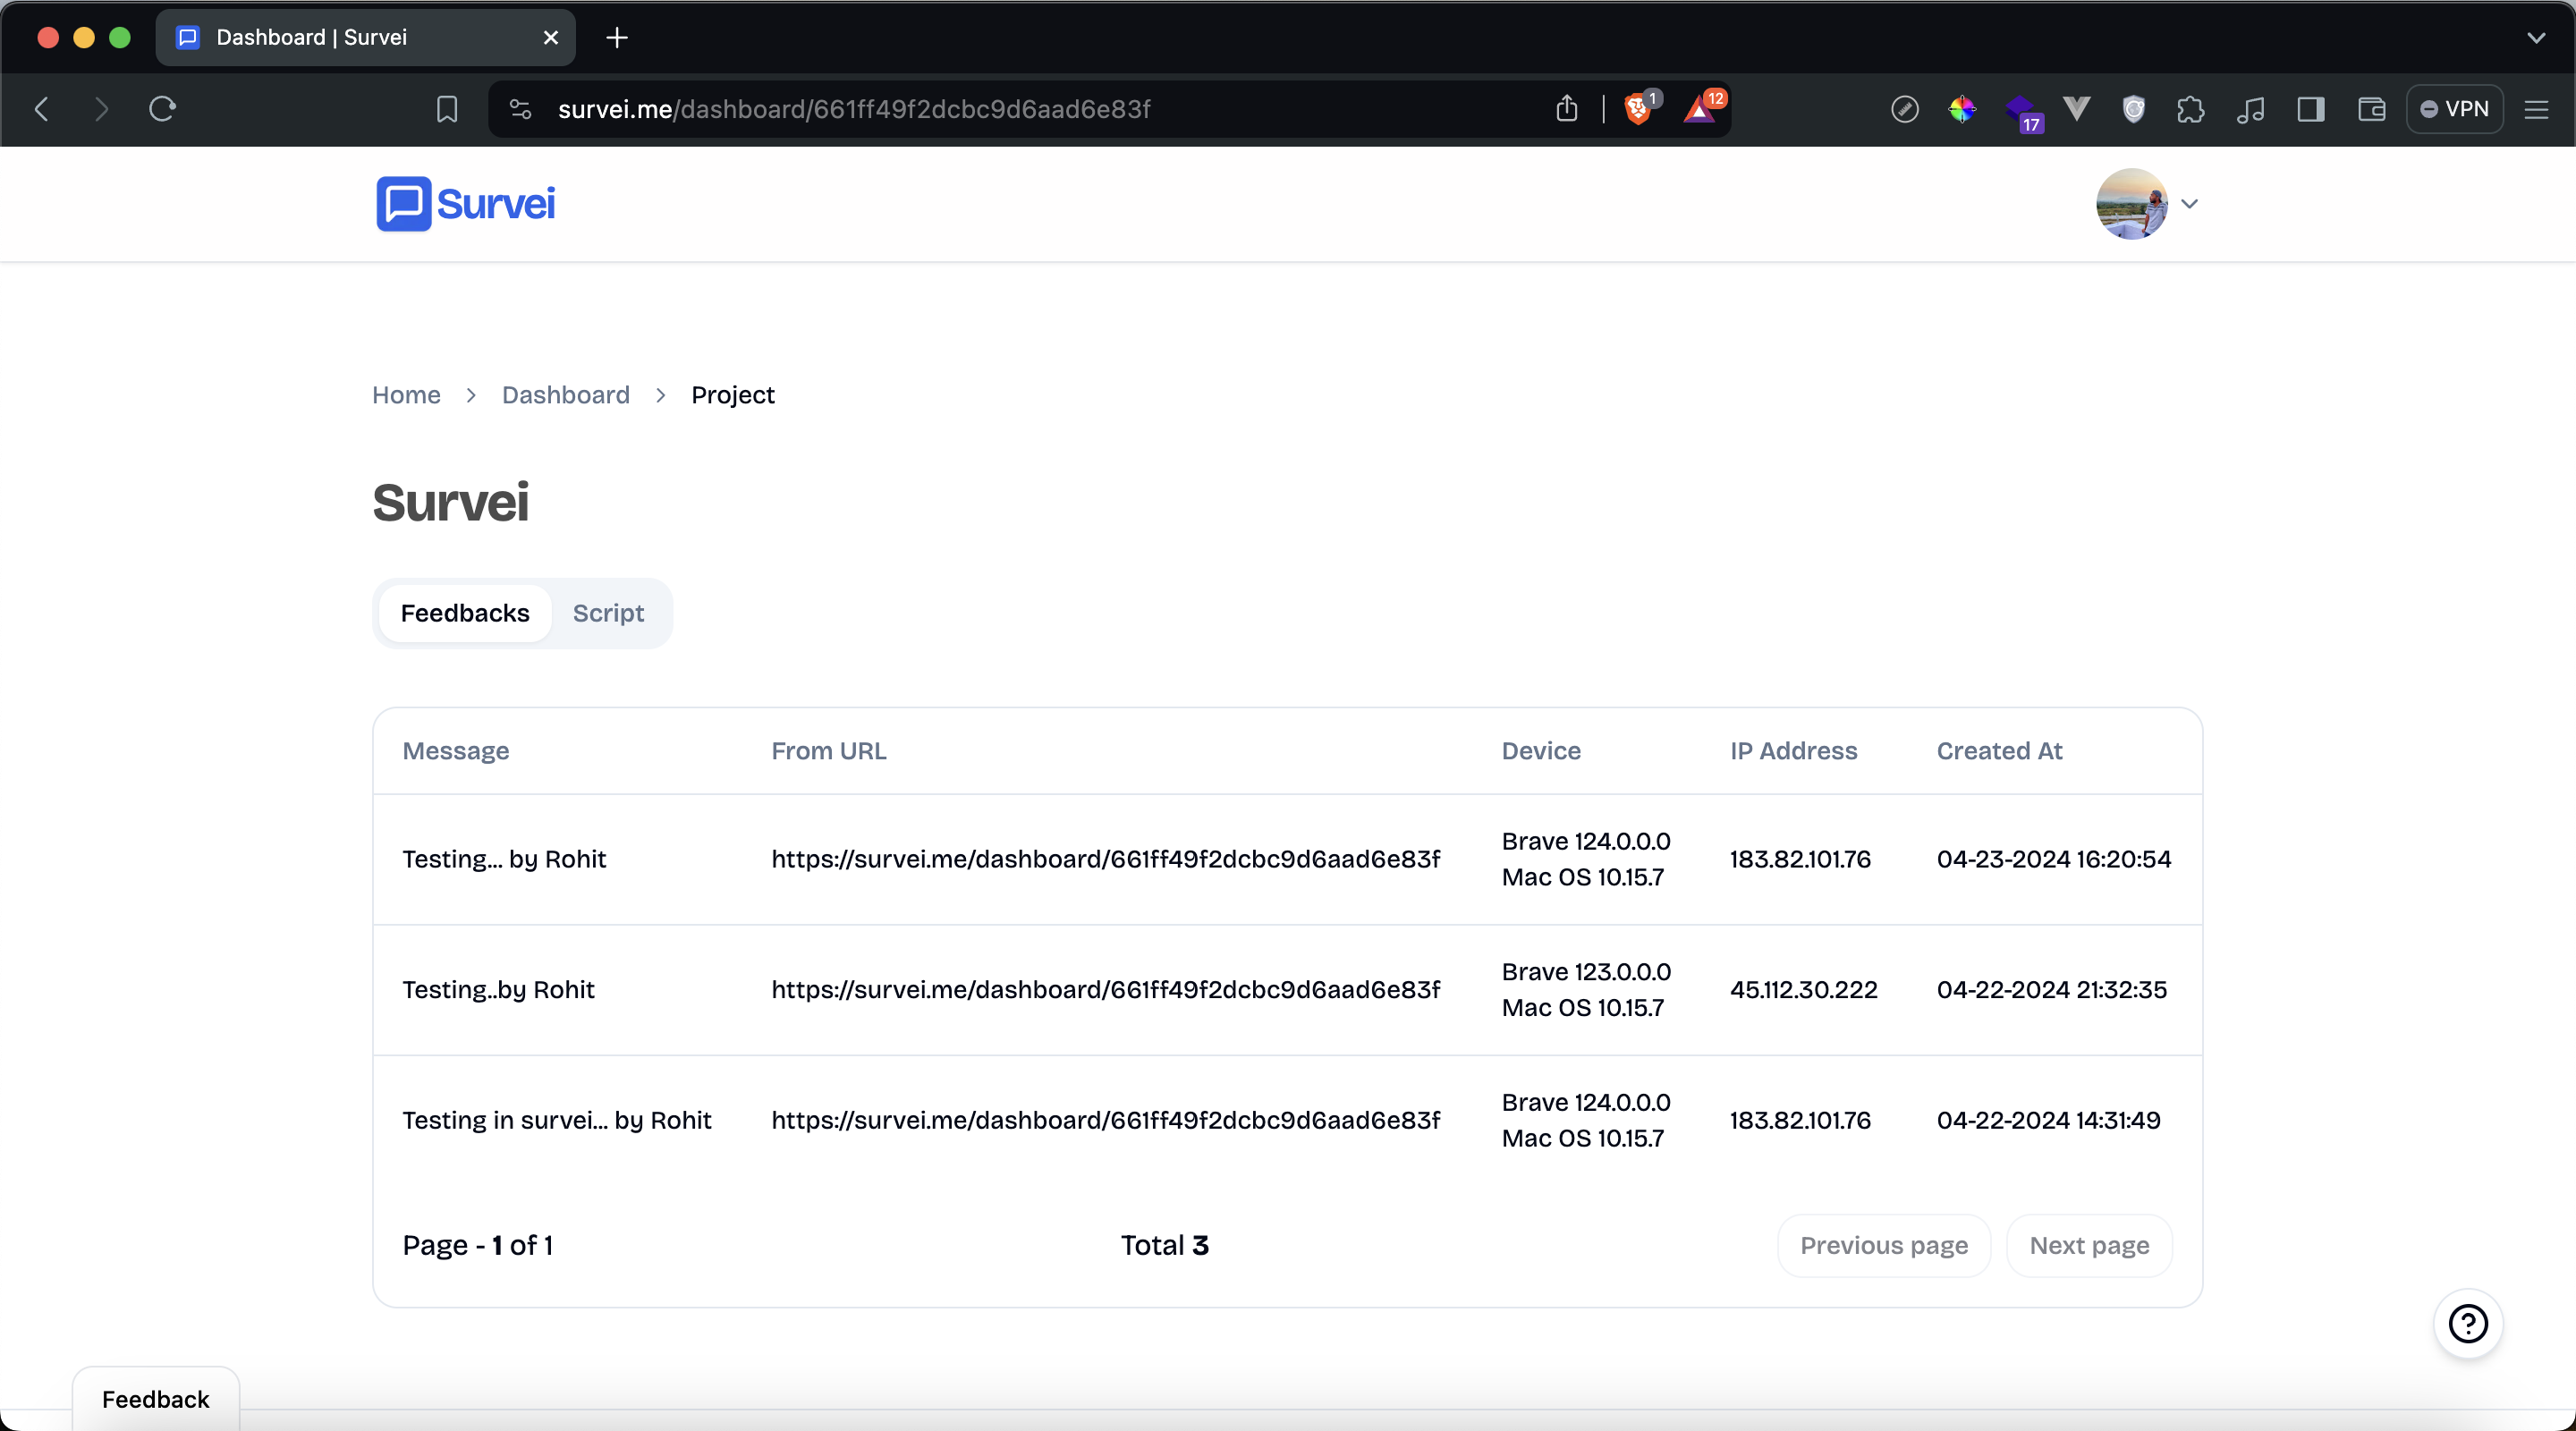Click the VPN button

point(2454,109)
